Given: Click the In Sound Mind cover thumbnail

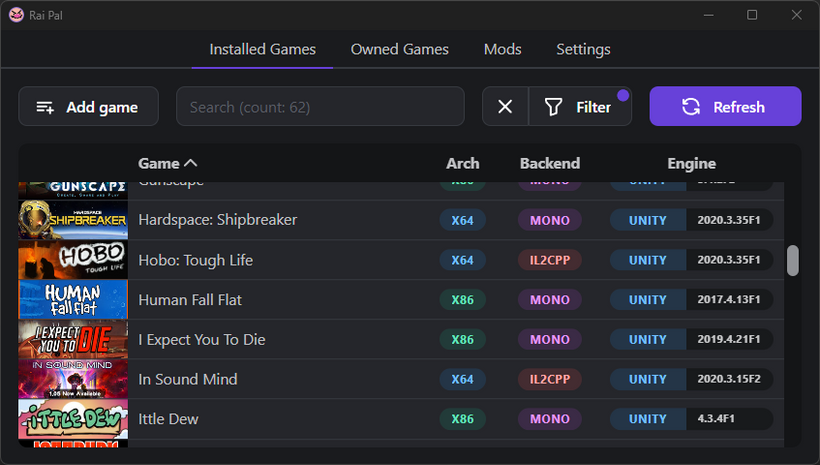Looking at the screenshot, I should 73,380.
